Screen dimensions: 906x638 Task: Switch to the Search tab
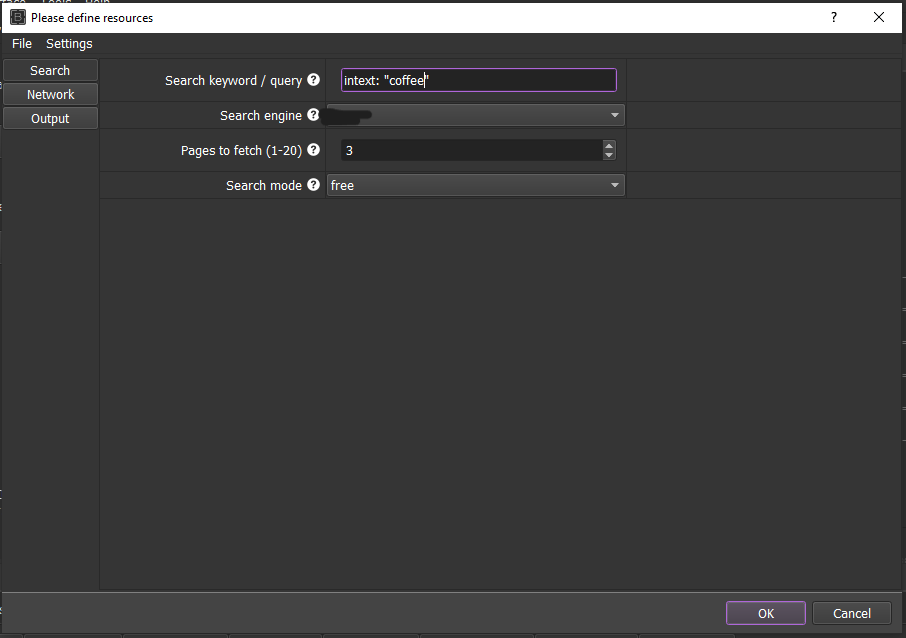tap(50, 71)
